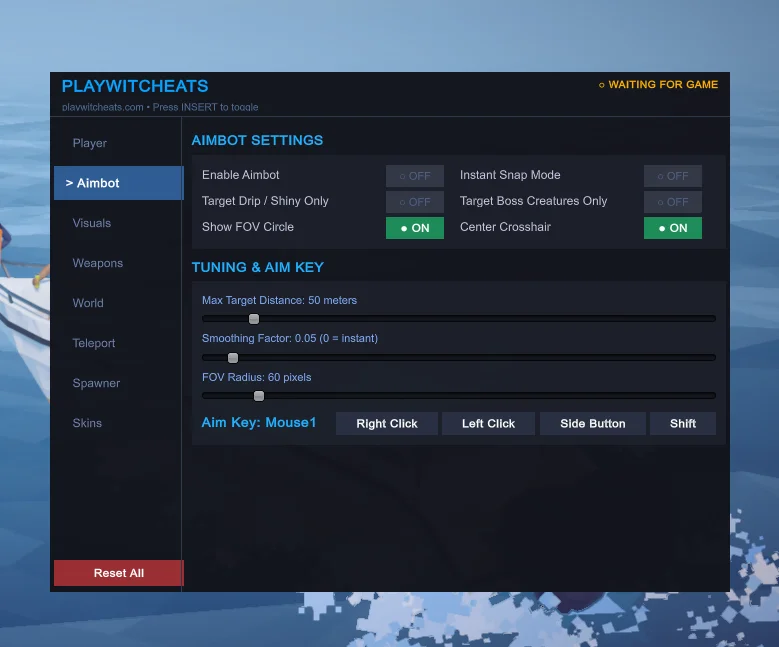Enable Target Drip / Shiny Only toggle
The height and width of the screenshot is (647, 779).
click(x=415, y=202)
